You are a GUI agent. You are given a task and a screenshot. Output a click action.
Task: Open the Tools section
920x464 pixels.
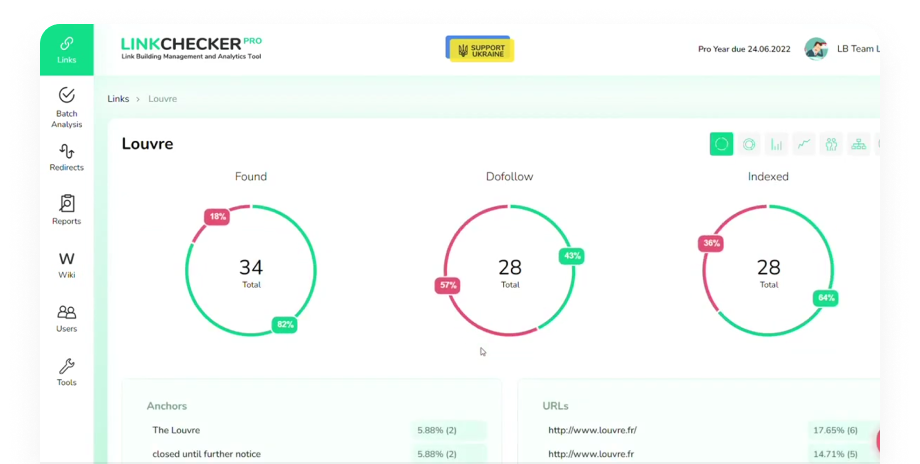(66, 372)
